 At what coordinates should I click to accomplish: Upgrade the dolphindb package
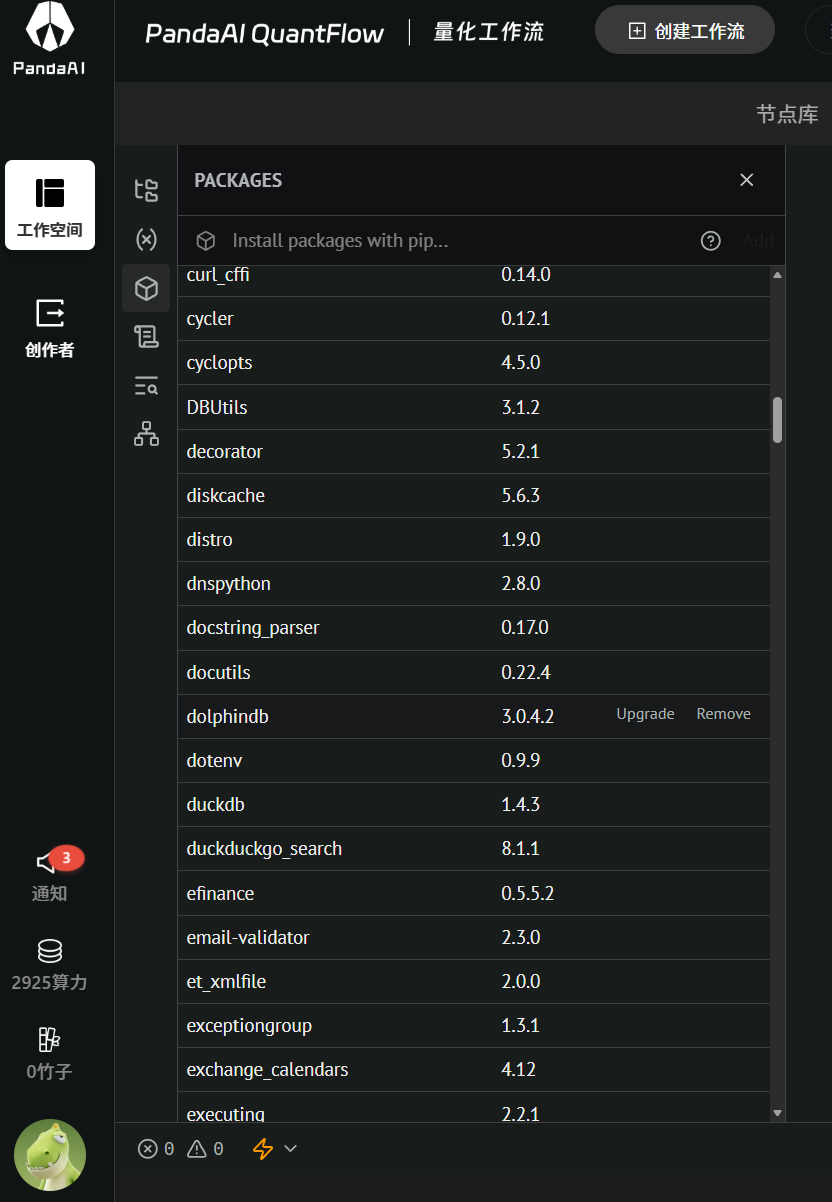(645, 714)
